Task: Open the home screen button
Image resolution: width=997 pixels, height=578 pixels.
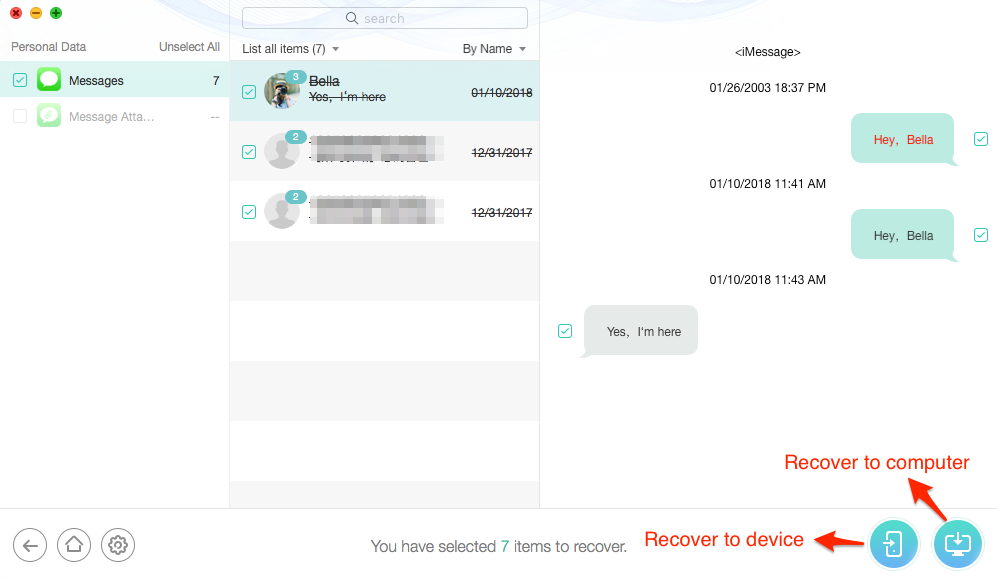Action: (x=74, y=545)
